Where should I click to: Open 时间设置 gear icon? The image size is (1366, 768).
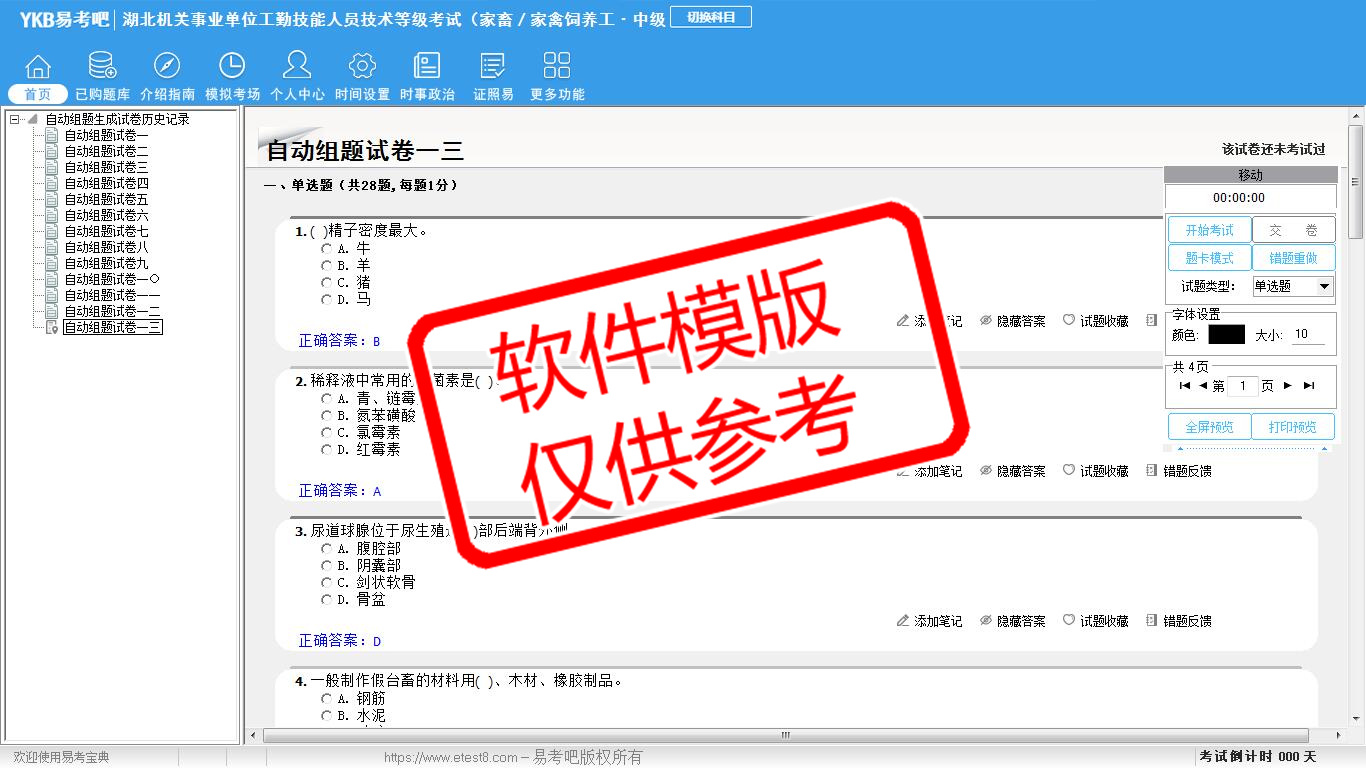pyautogui.click(x=362, y=67)
